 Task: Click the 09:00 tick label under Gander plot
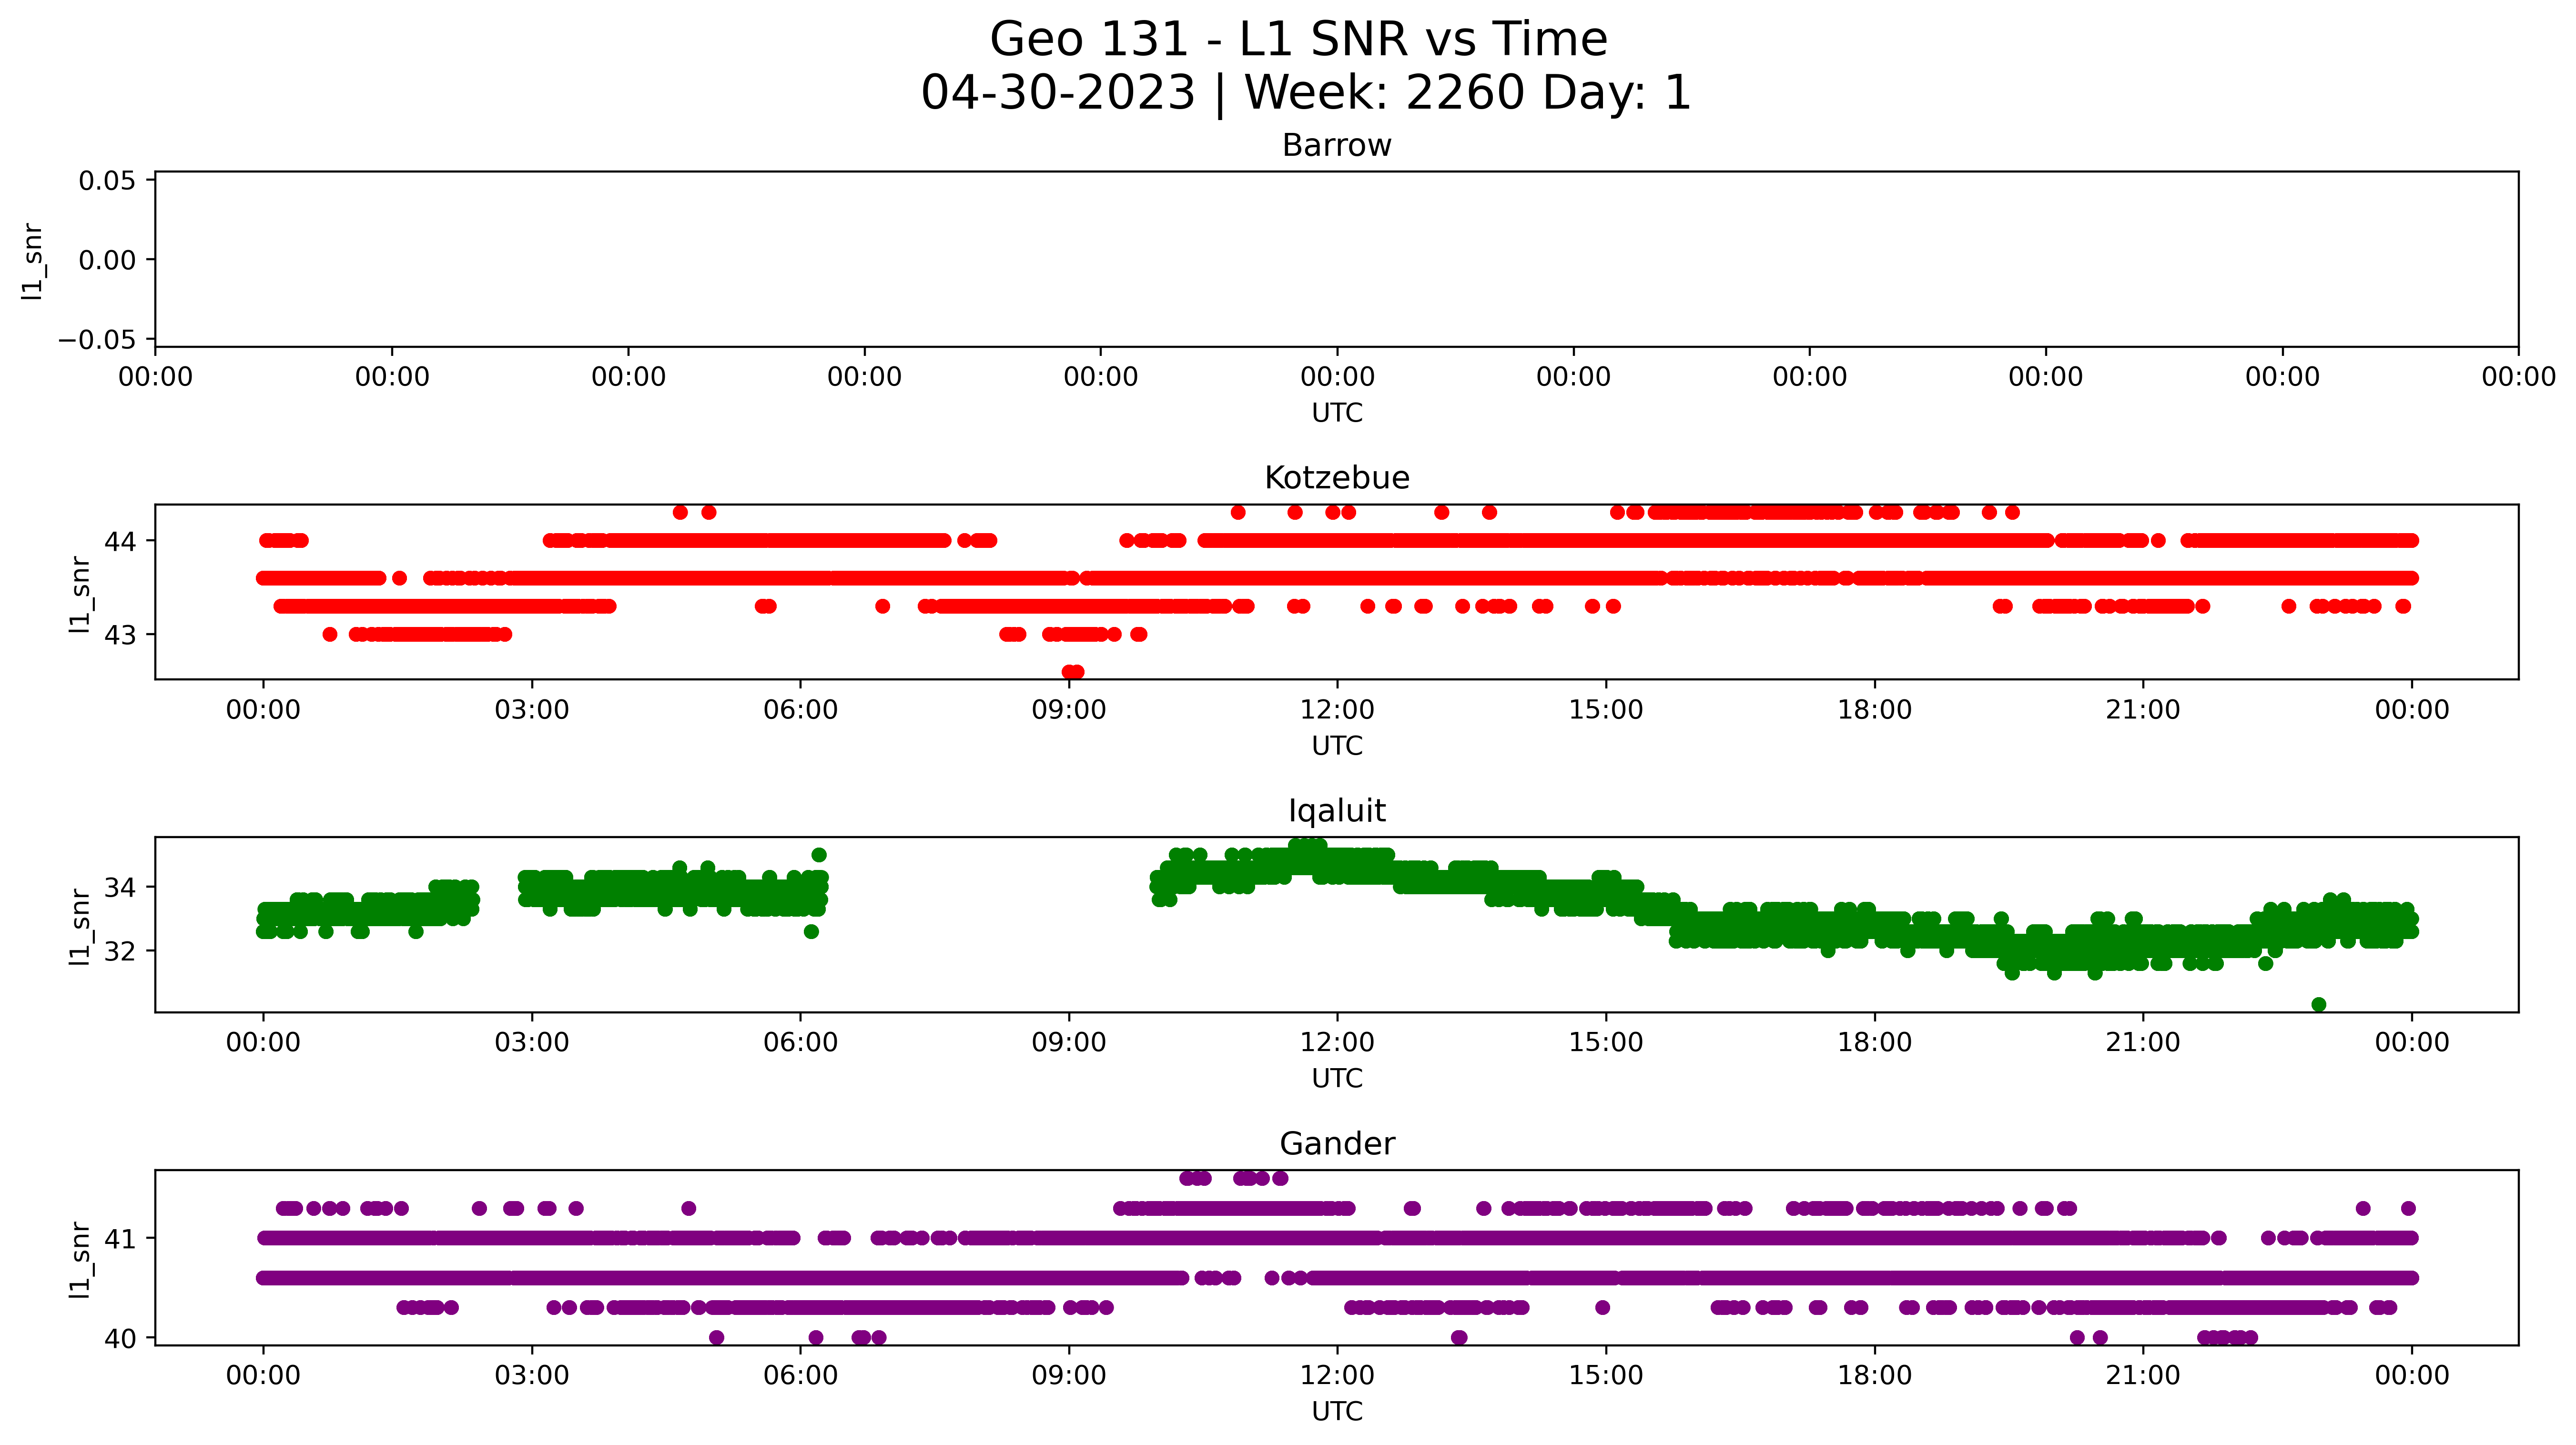(x=1069, y=1376)
